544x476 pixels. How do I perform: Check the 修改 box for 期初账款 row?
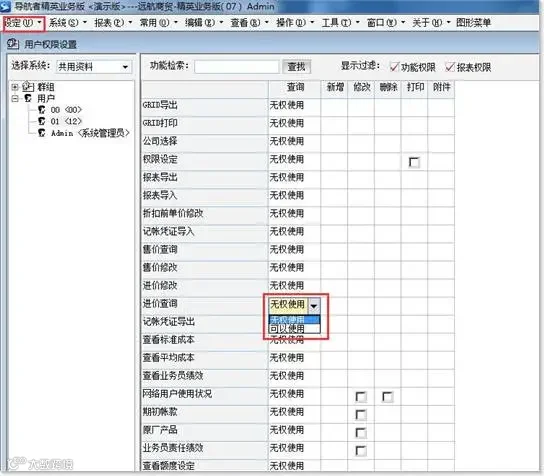pyautogui.click(x=361, y=415)
